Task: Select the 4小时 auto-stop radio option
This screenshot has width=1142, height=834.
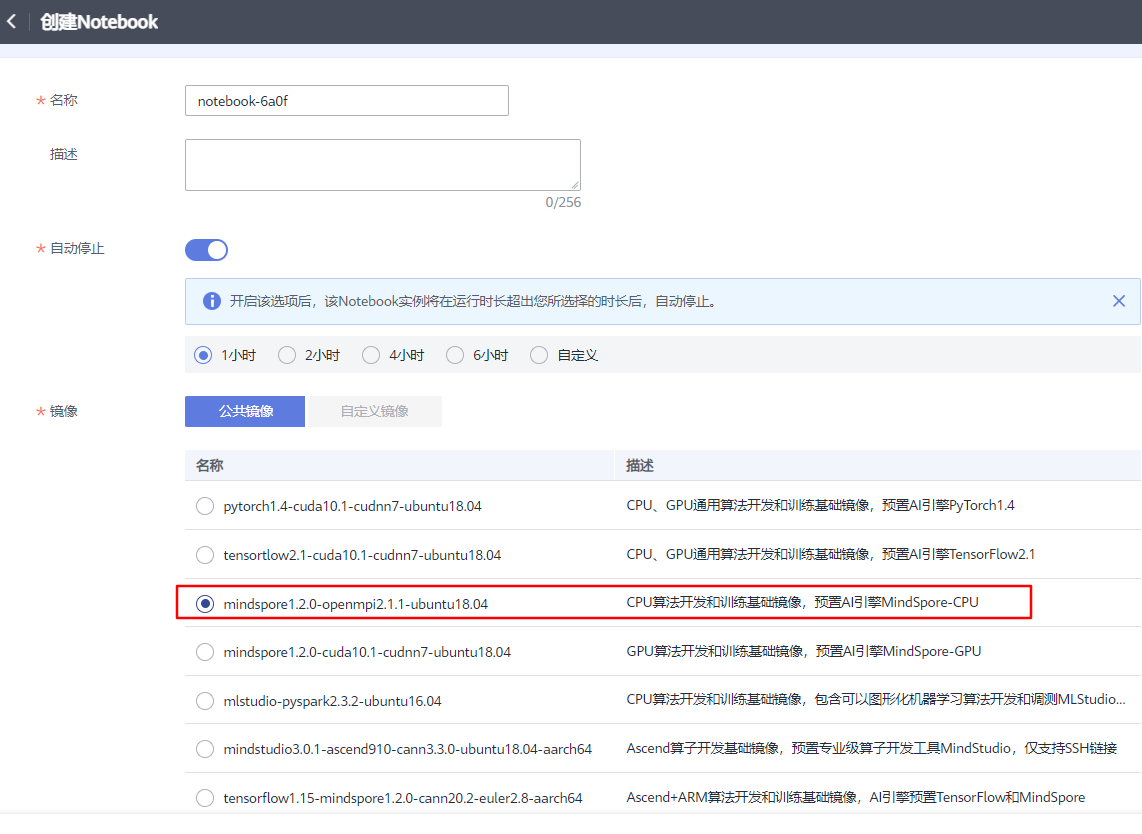Action: [x=371, y=355]
